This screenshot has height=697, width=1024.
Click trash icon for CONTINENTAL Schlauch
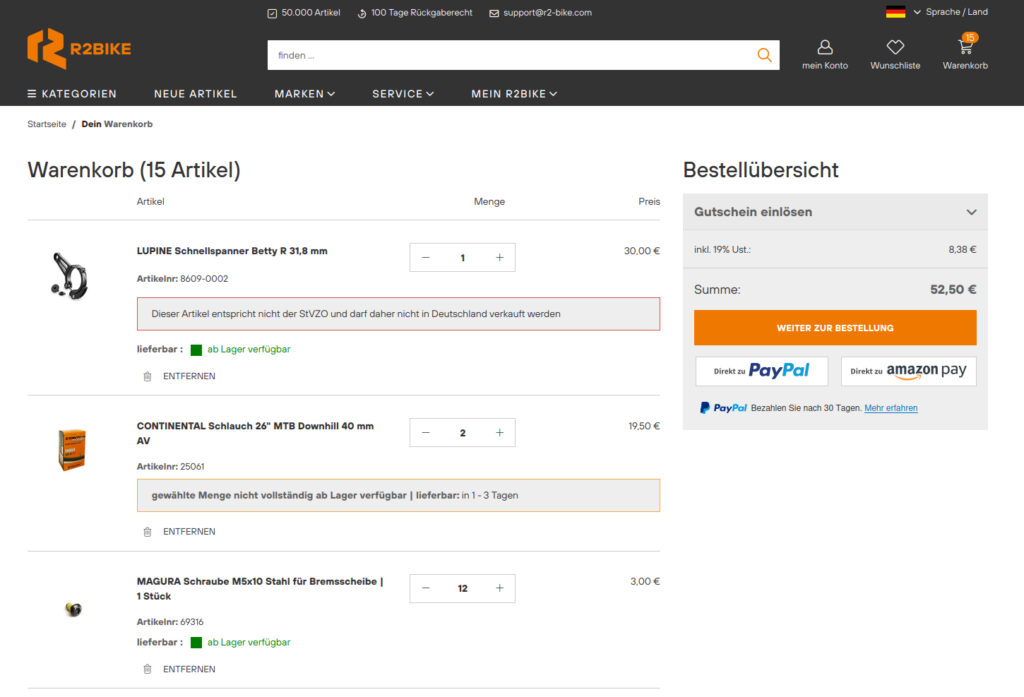click(148, 532)
